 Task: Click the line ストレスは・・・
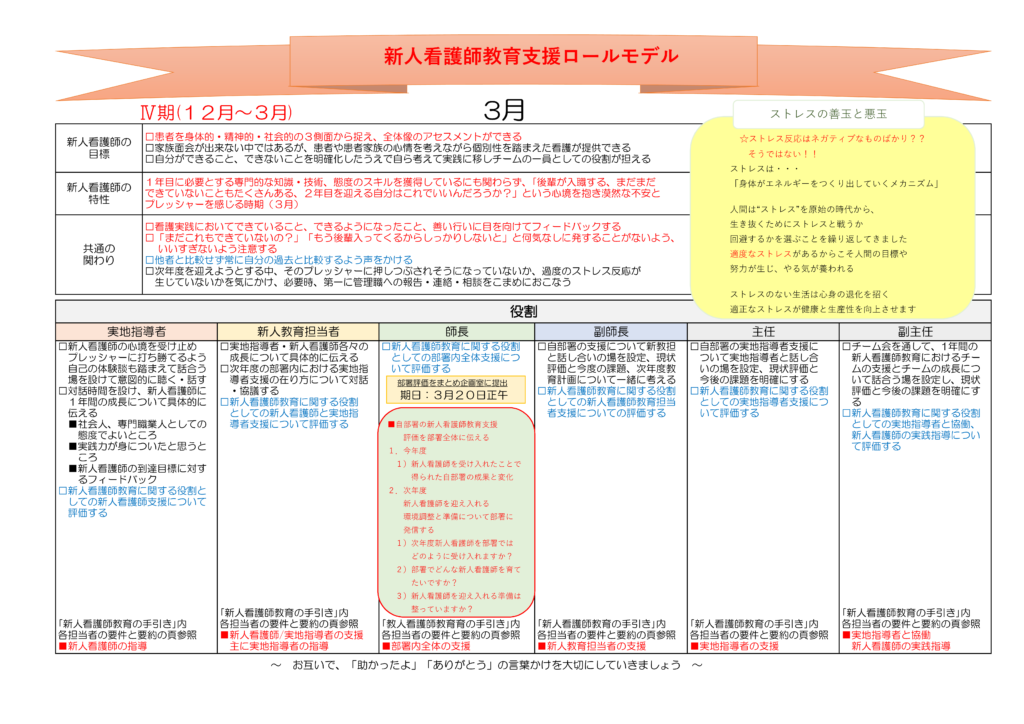coord(763,168)
